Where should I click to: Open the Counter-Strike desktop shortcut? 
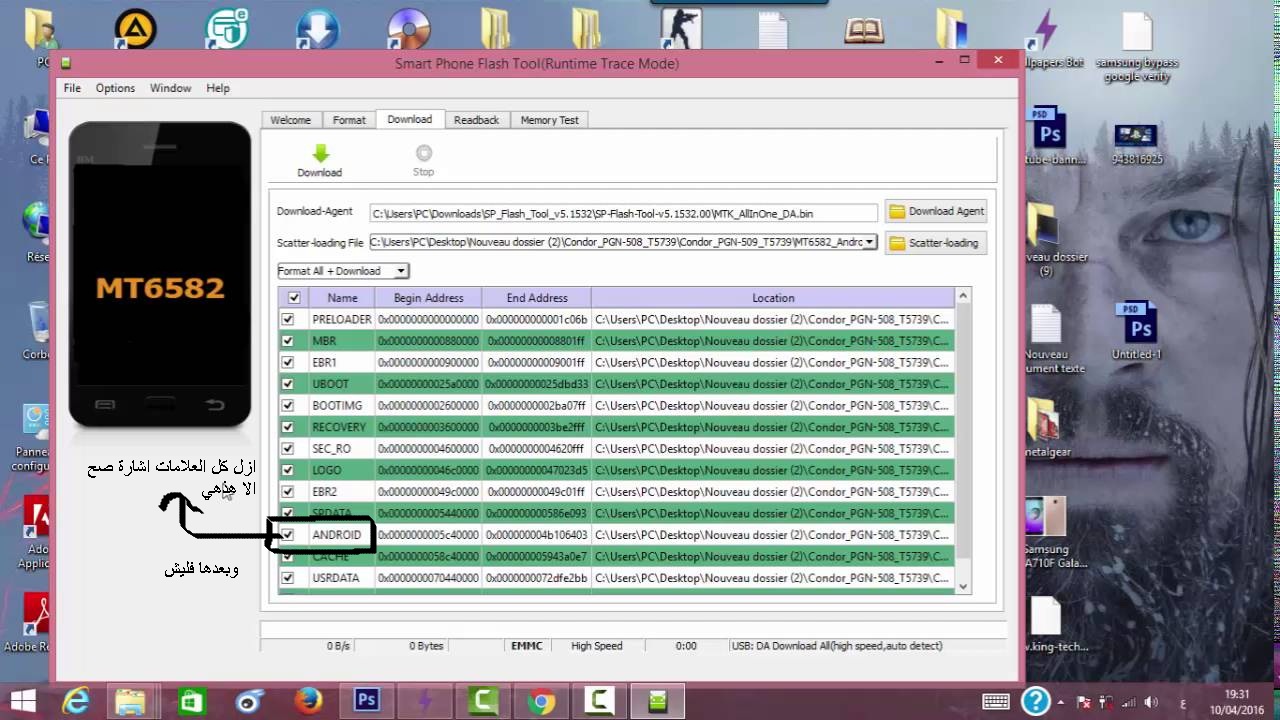tap(681, 28)
